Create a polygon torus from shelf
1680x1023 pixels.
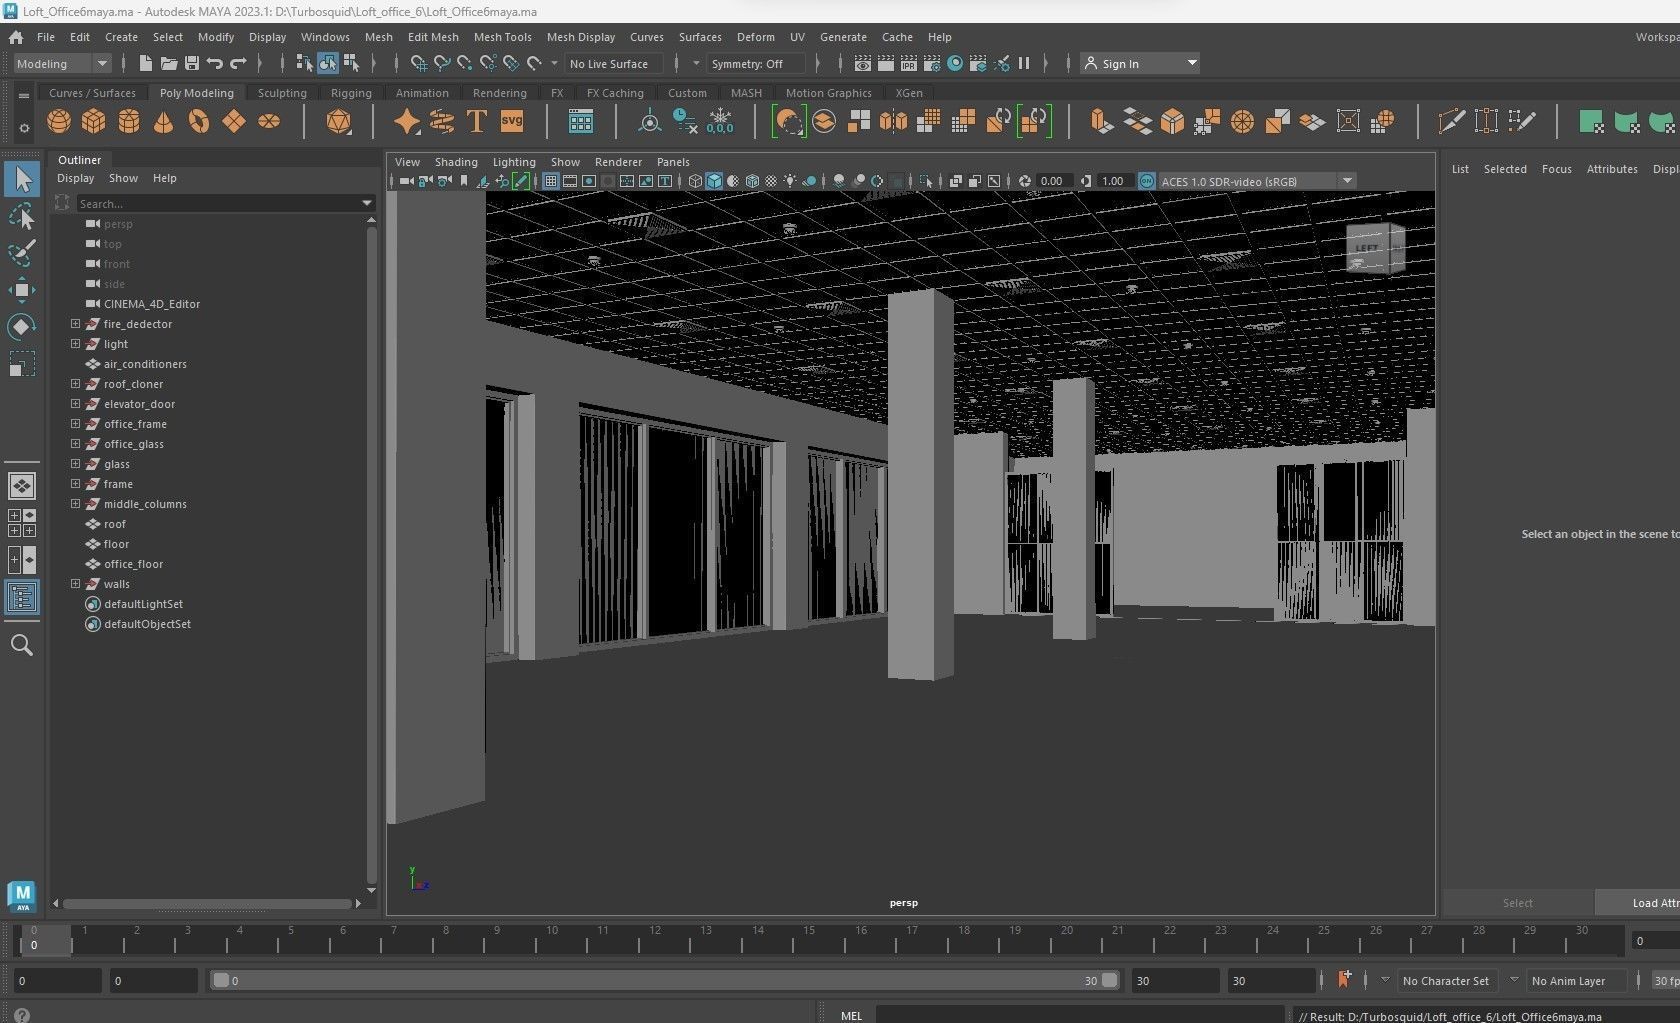pos(199,122)
